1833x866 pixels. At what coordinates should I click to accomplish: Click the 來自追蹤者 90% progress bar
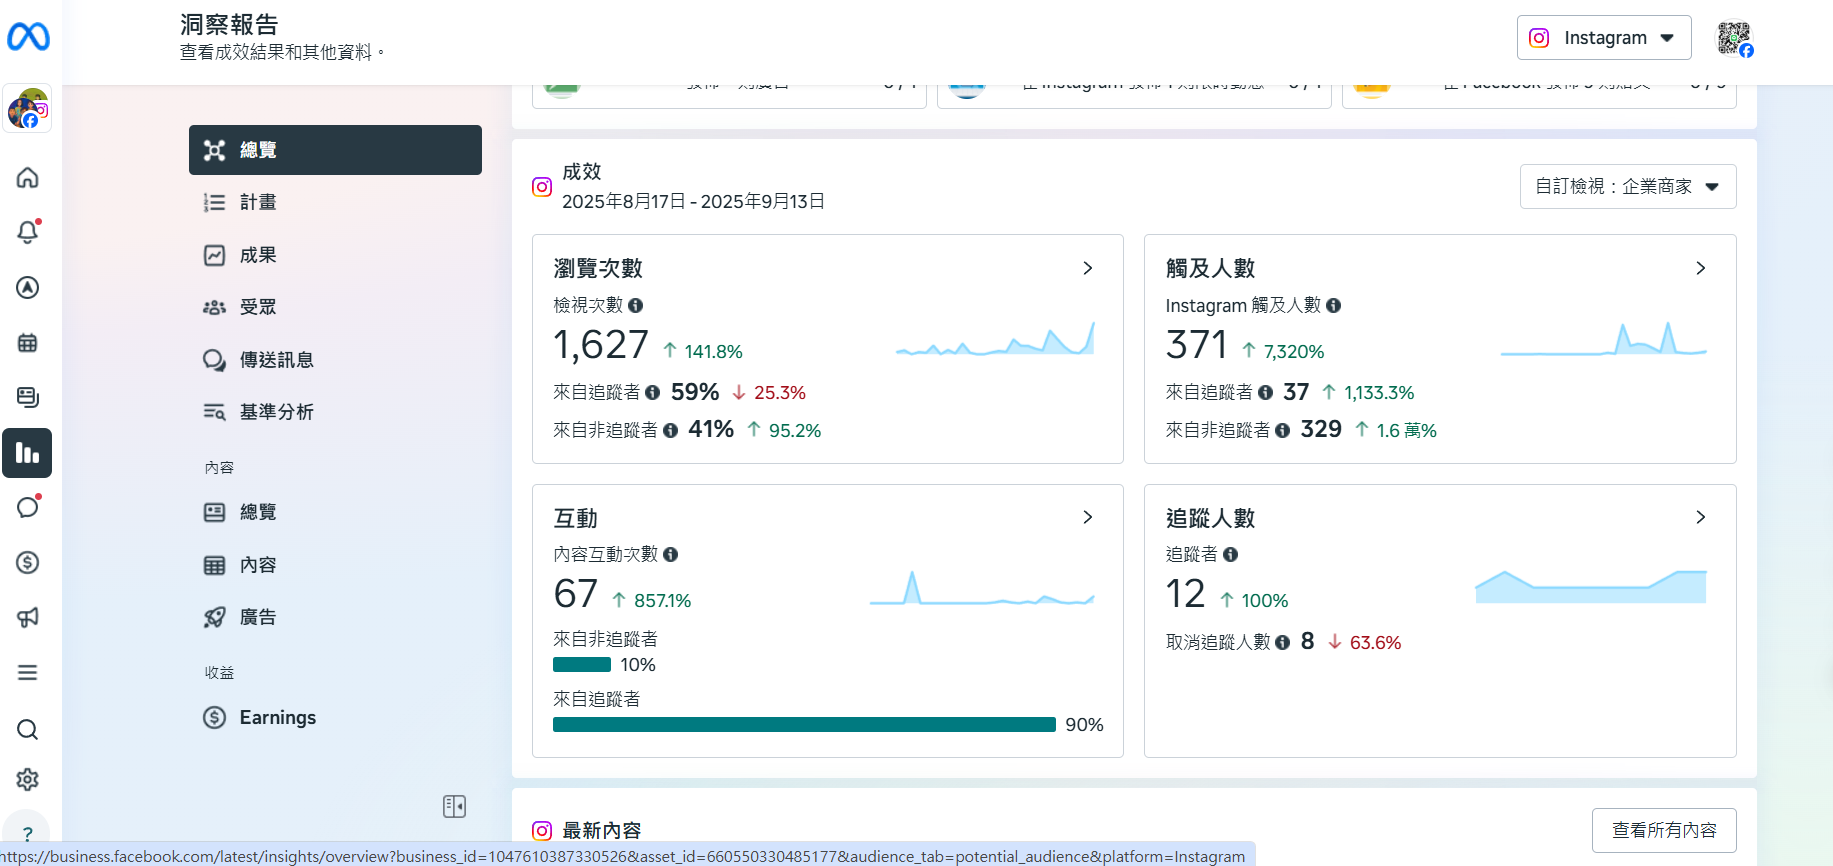(x=804, y=725)
